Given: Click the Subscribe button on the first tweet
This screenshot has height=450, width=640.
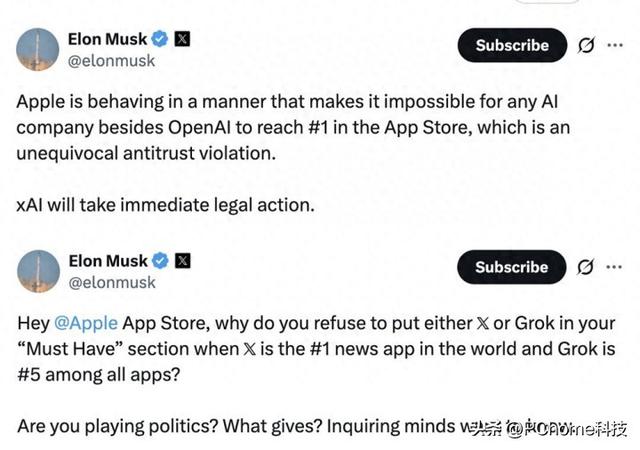Looking at the screenshot, I should pos(512,45).
